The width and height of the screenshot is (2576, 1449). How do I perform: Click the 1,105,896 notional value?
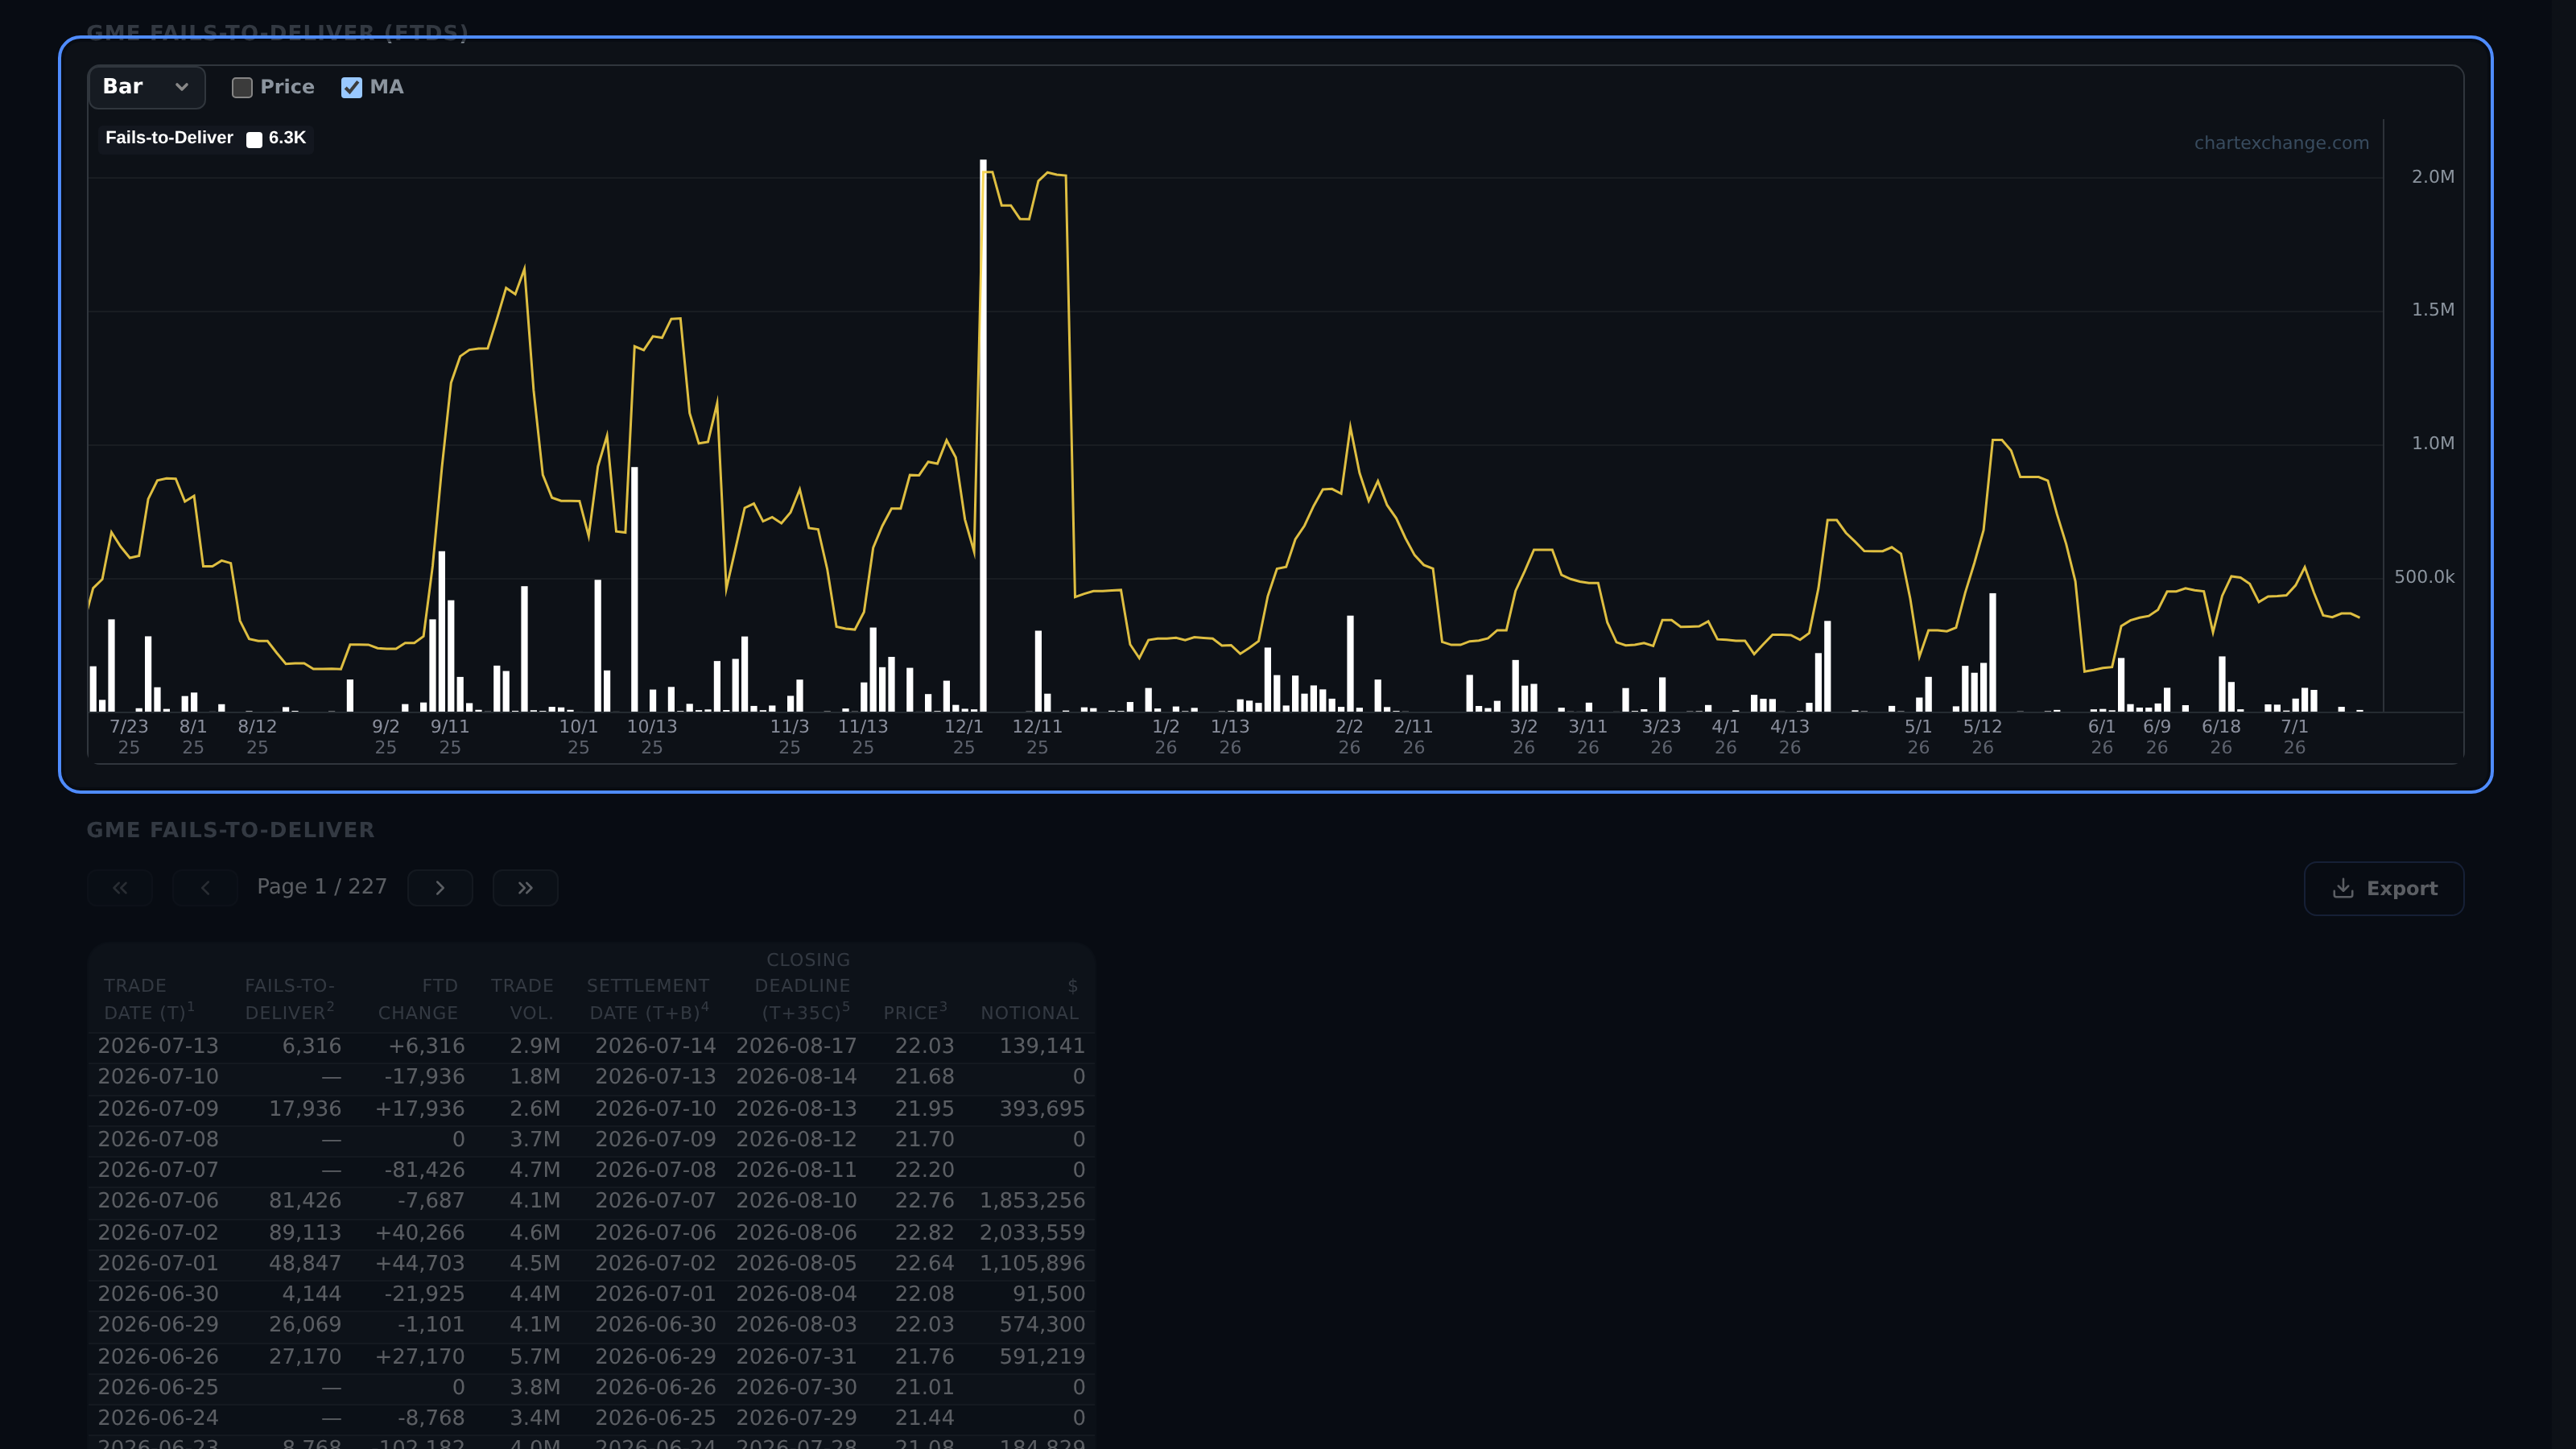pyautogui.click(x=1032, y=1263)
